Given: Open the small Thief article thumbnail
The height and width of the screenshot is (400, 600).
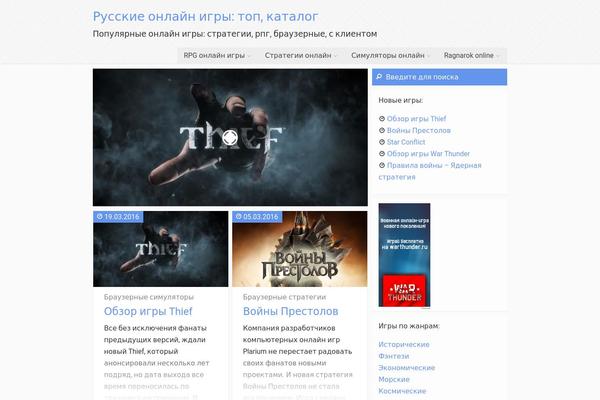Looking at the screenshot, I should pyautogui.click(x=160, y=249).
